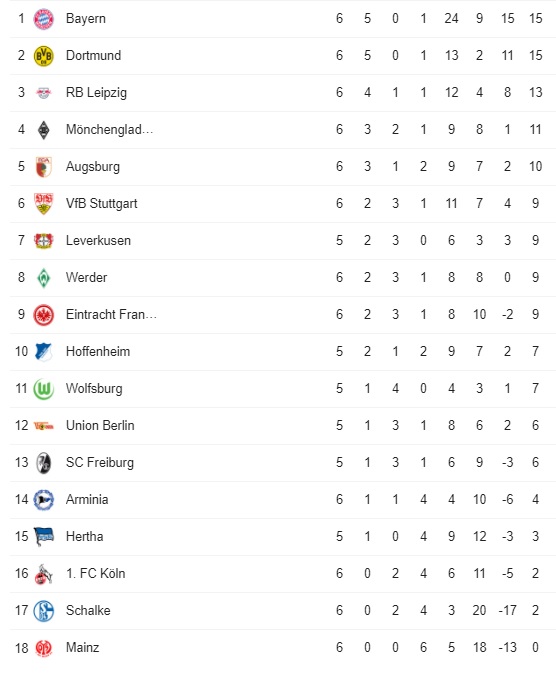
Task: Click the Wolfsburg green W logo
Action: pos(43,389)
